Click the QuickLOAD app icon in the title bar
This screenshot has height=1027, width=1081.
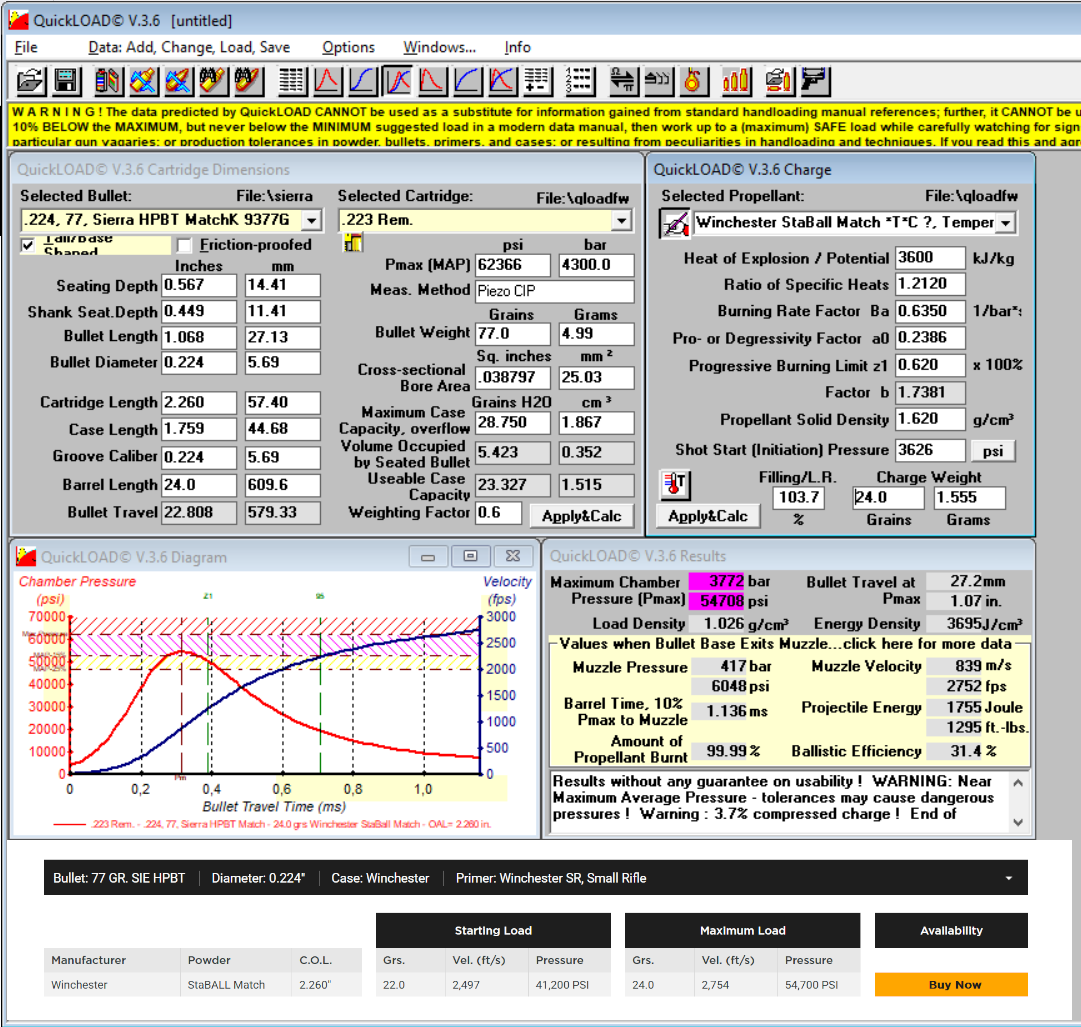[19, 20]
